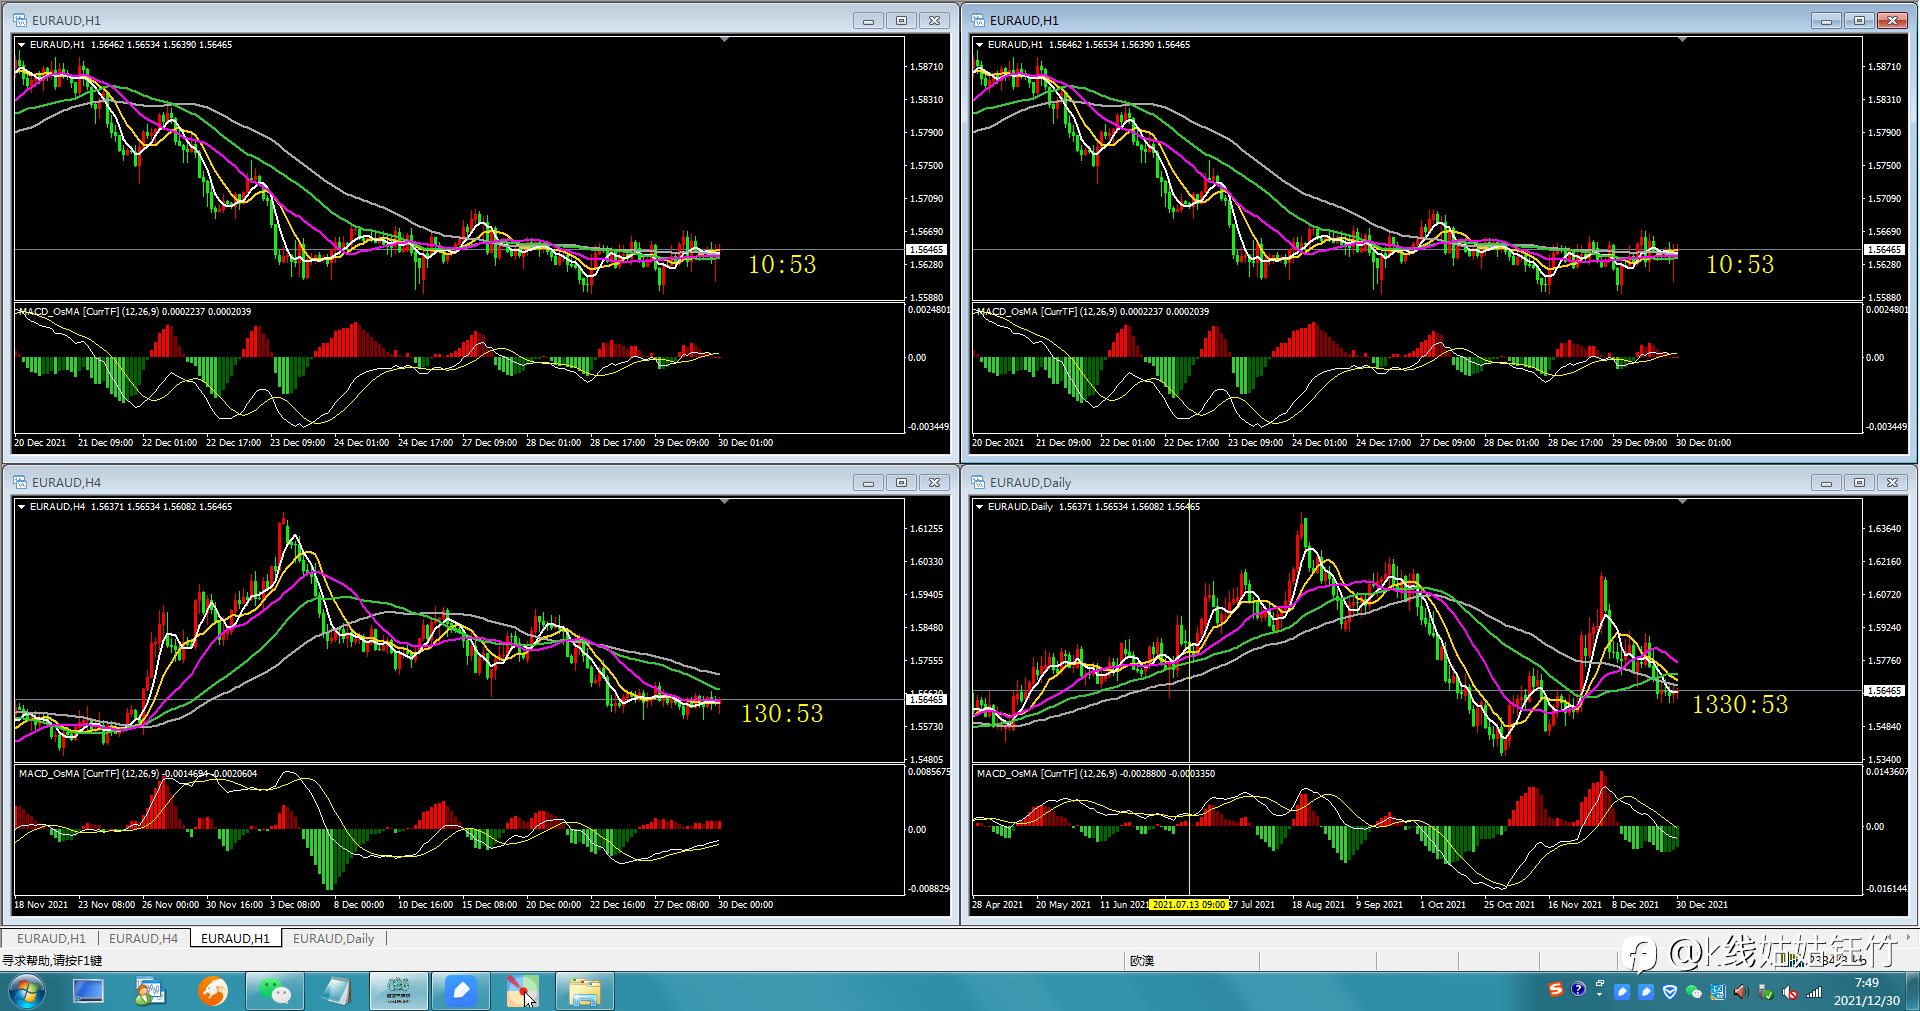This screenshot has width=1920, height=1011.
Task: Click the network computers tray icon
Action: tap(1718, 992)
